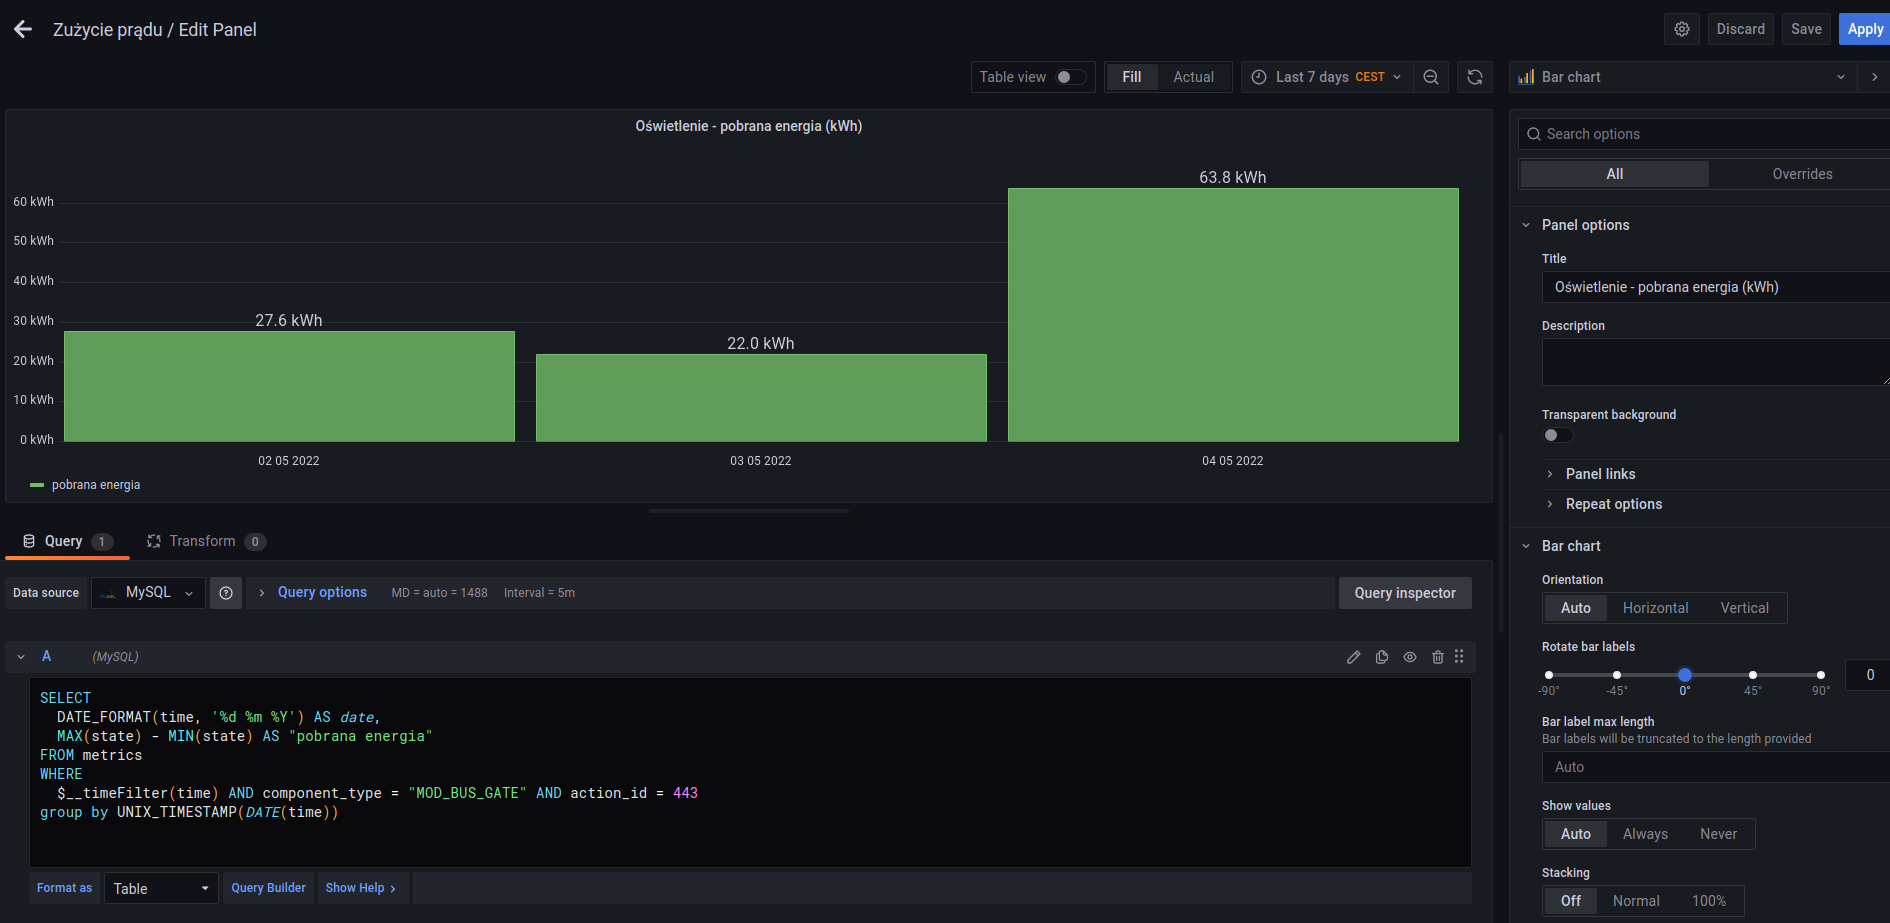Click Bar label max length input
This screenshot has height=923, width=1890.
pos(1716,767)
